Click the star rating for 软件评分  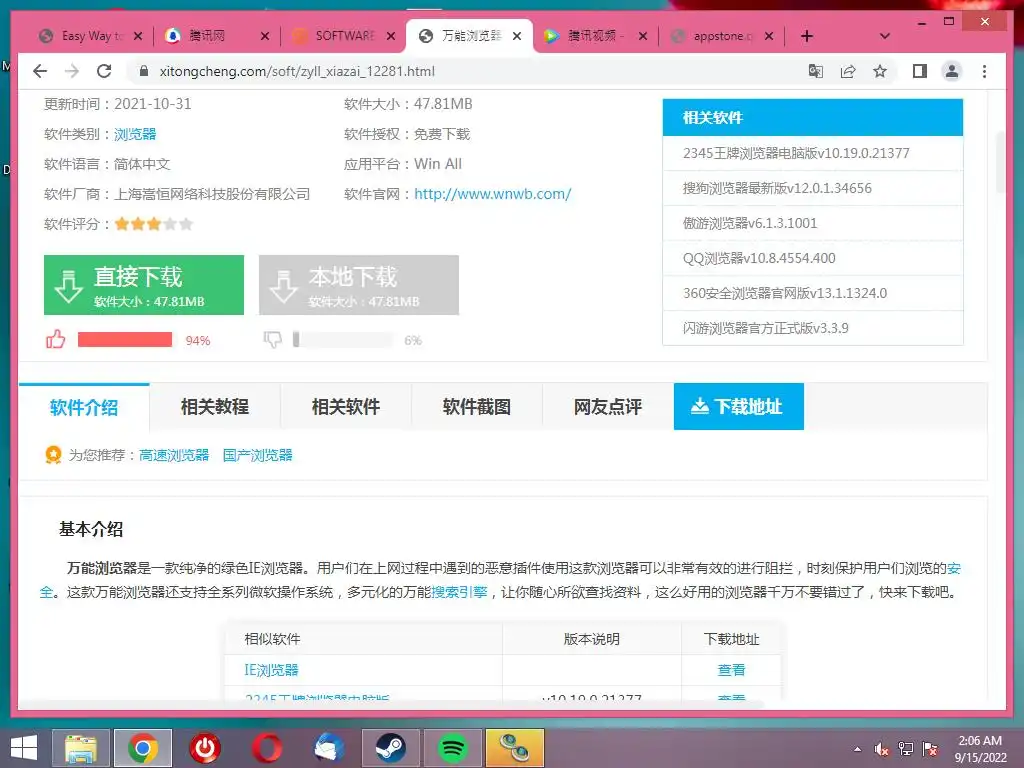(x=153, y=224)
